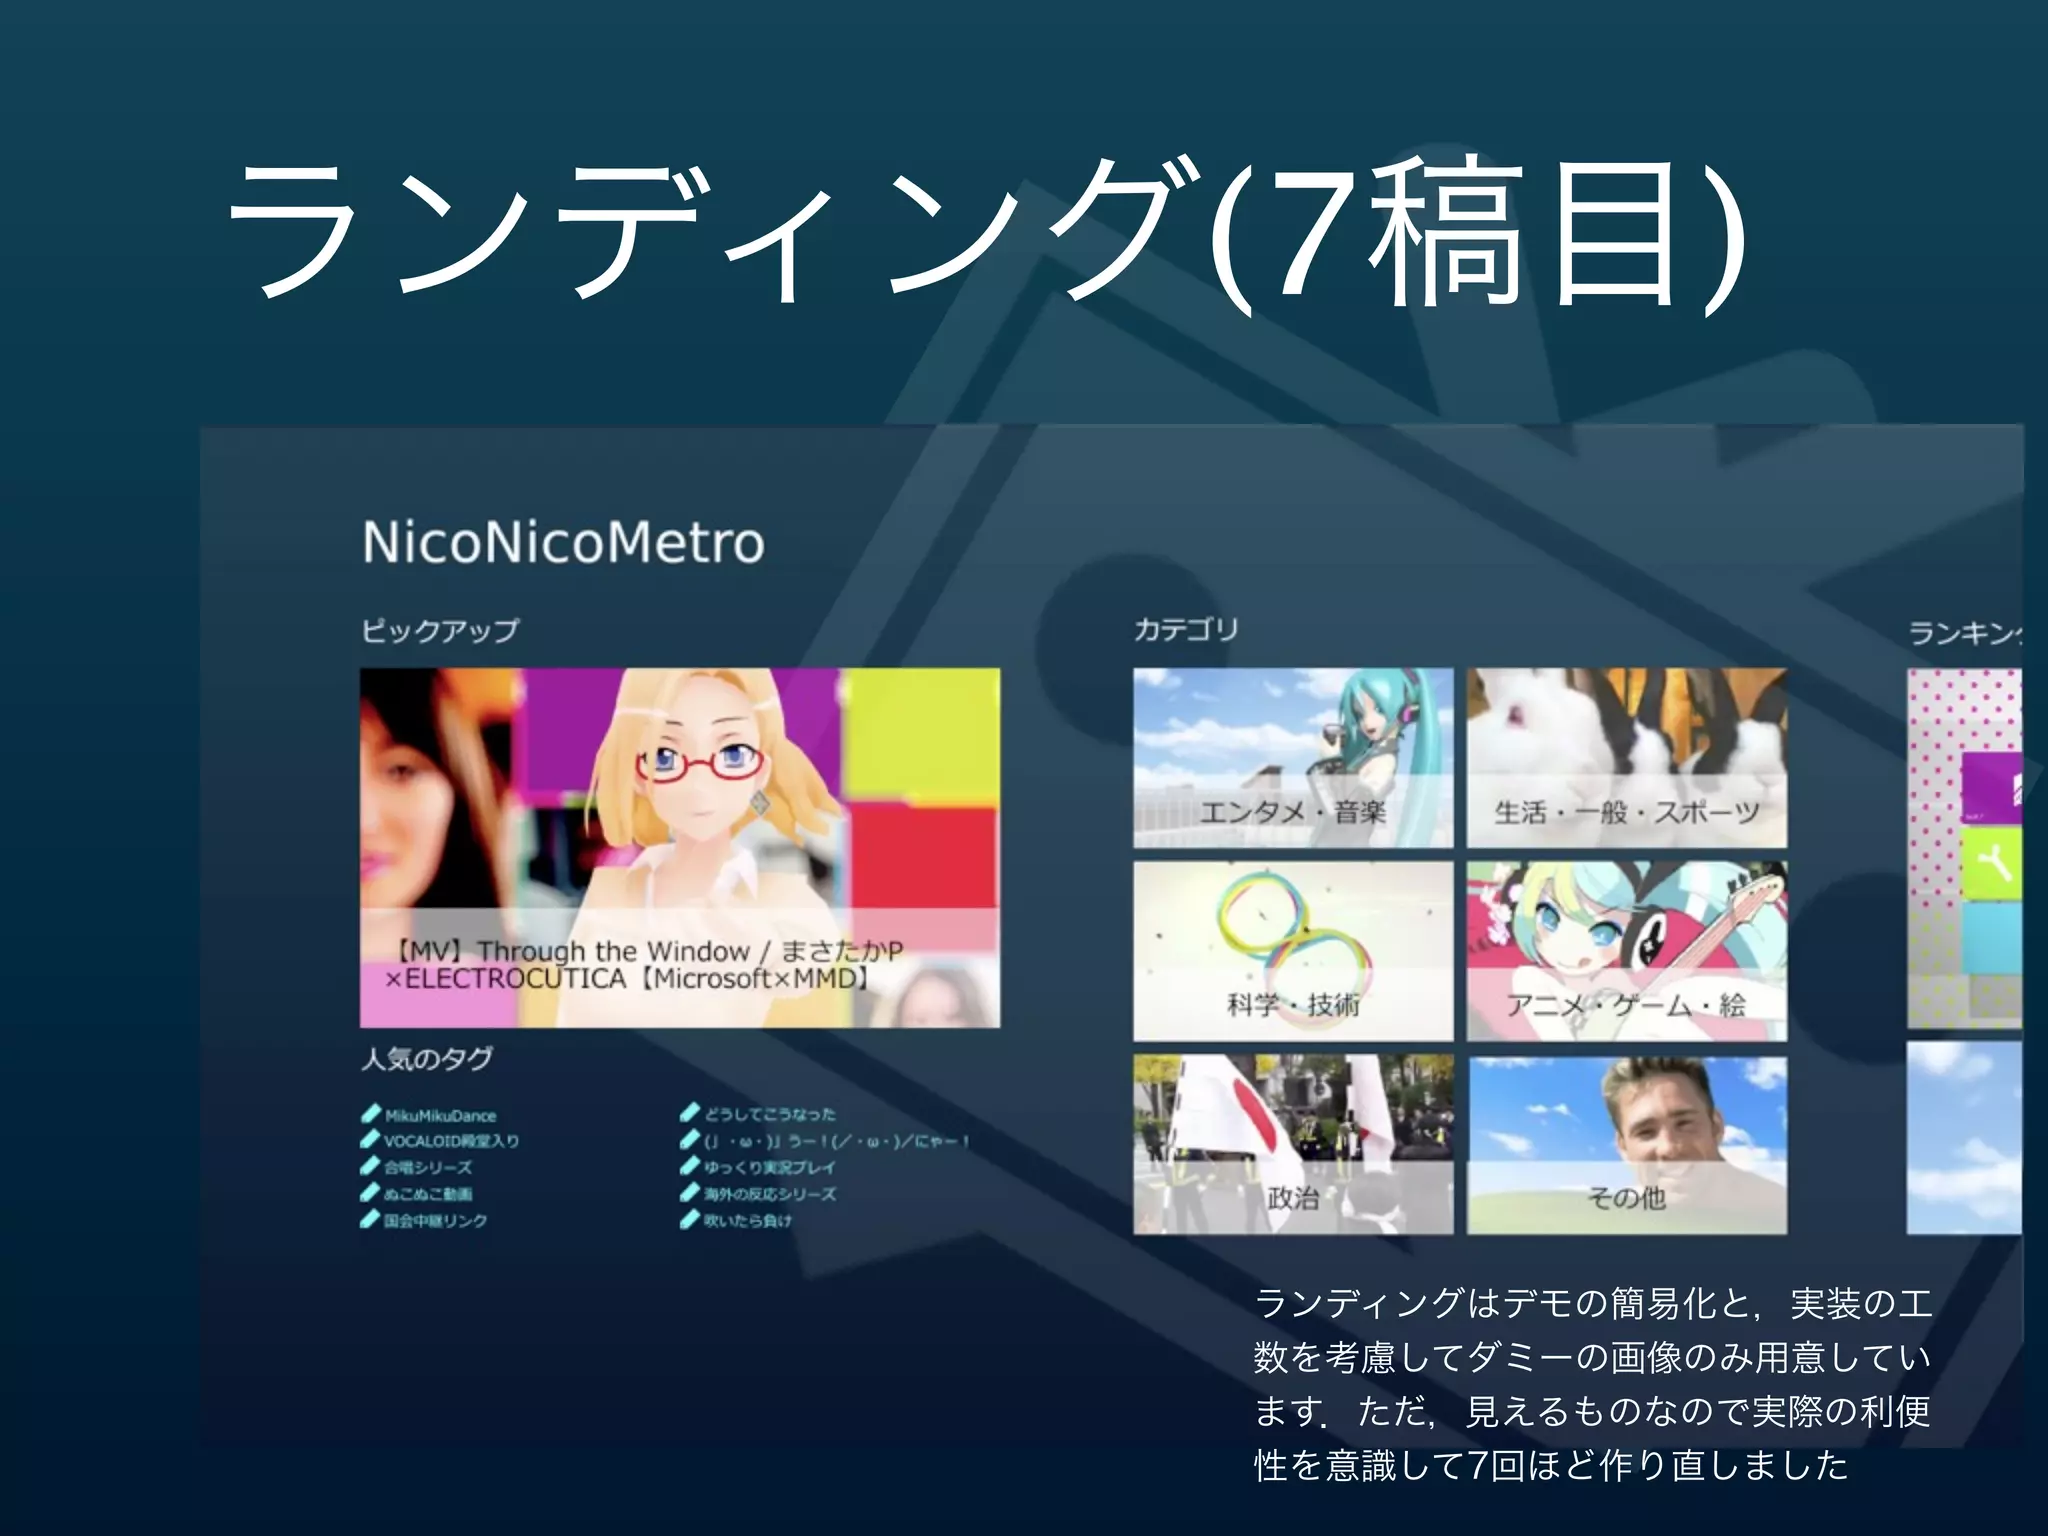Click the カテゴリ section header
Image resolution: width=2048 pixels, height=1536 pixels.
pos(1186,629)
